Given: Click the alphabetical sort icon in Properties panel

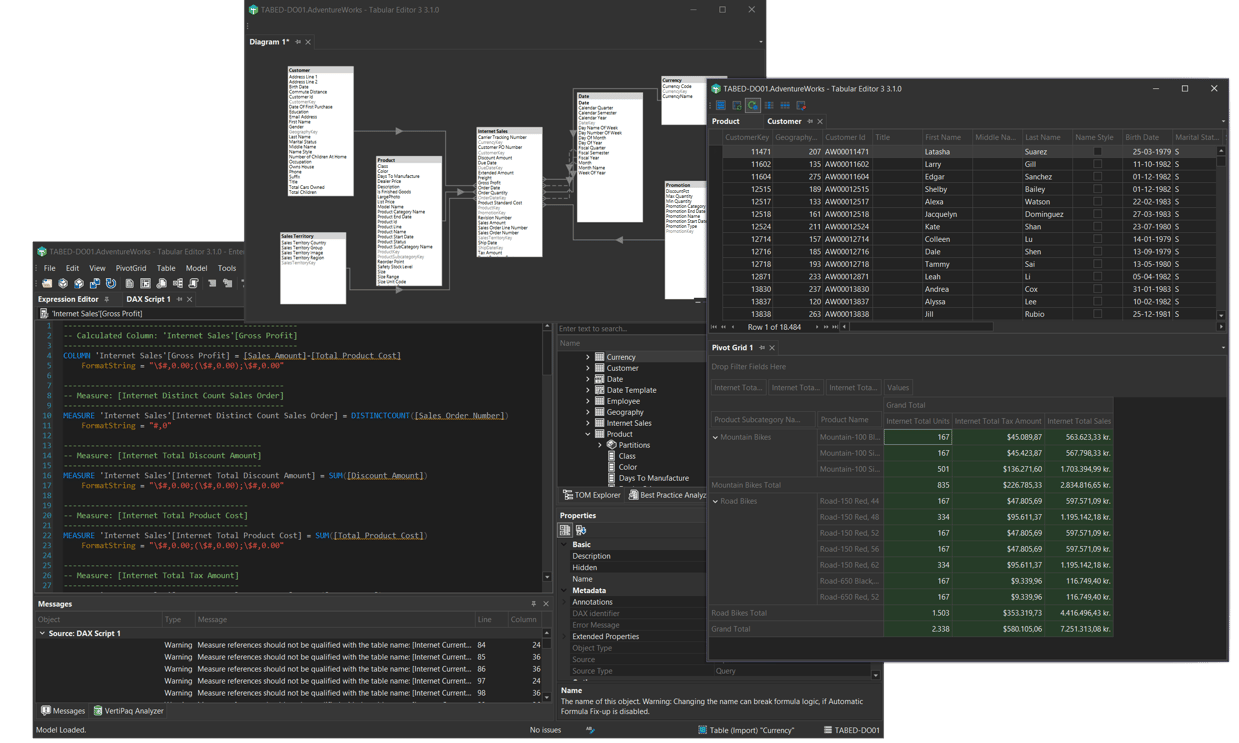Looking at the screenshot, I should (582, 531).
